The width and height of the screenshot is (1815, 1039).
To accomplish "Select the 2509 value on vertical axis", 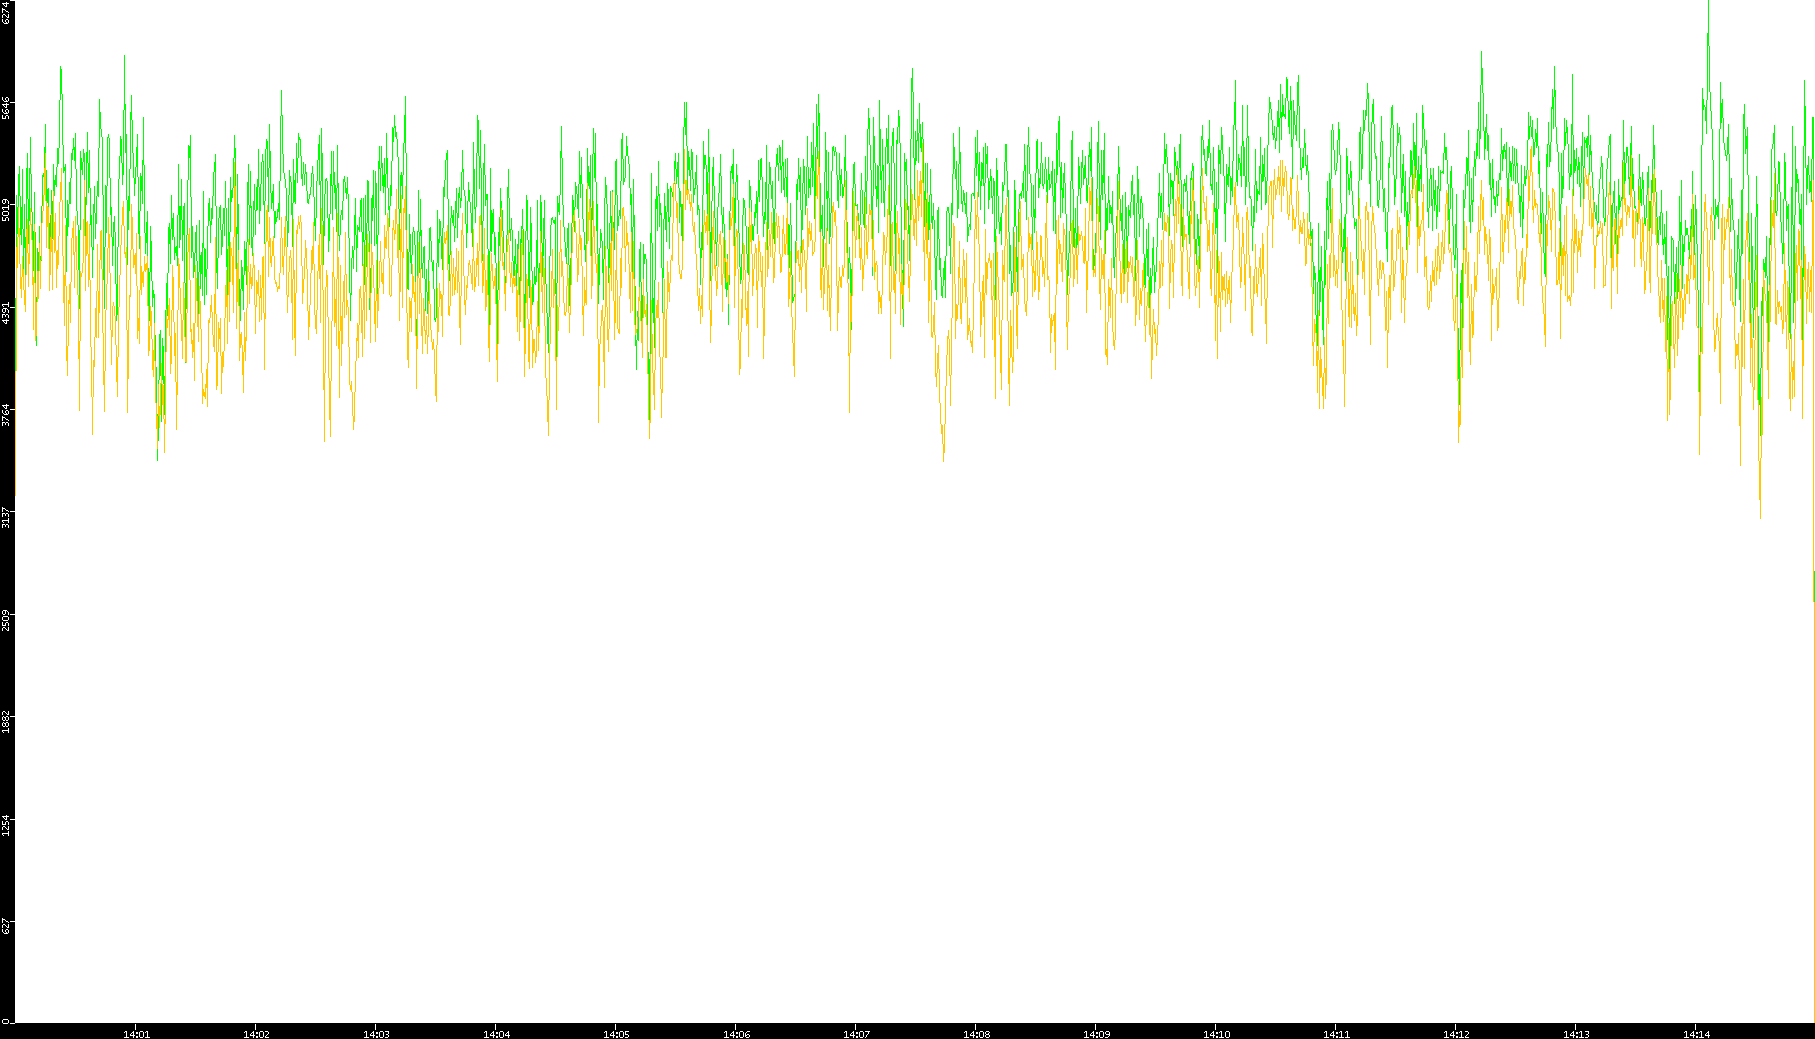I will pyautogui.click(x=7, y=619).
